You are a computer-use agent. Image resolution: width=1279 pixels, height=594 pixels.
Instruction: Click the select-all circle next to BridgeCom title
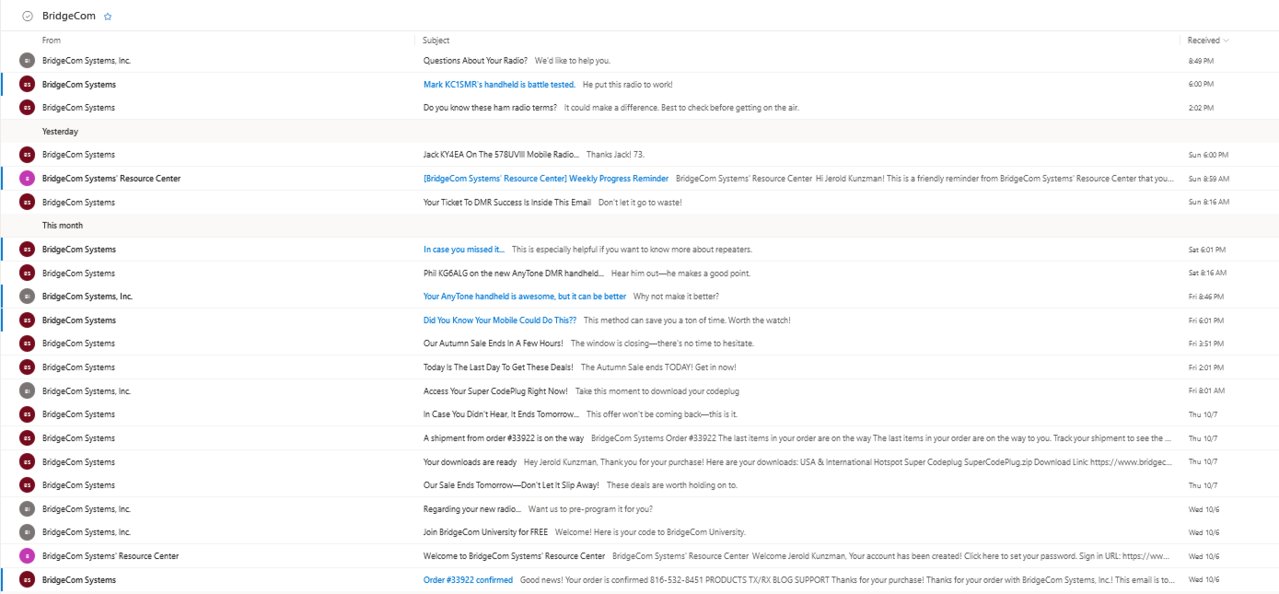click(27, 16)
